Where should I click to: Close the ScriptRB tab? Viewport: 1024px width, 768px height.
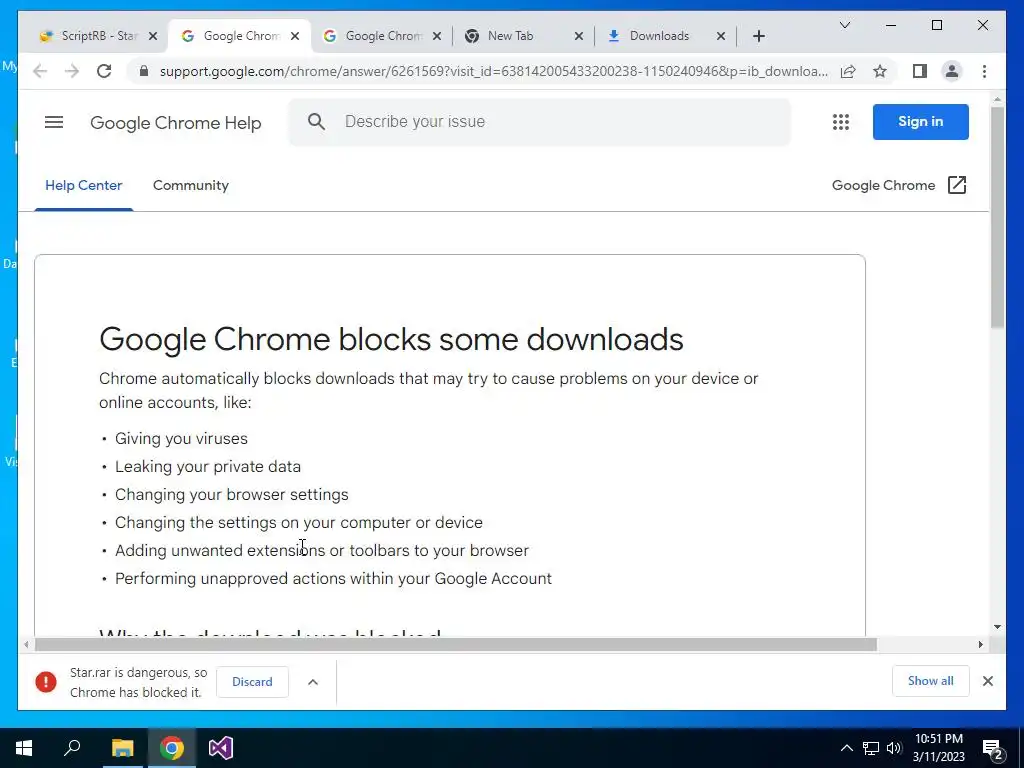click(x=153, y=36)
